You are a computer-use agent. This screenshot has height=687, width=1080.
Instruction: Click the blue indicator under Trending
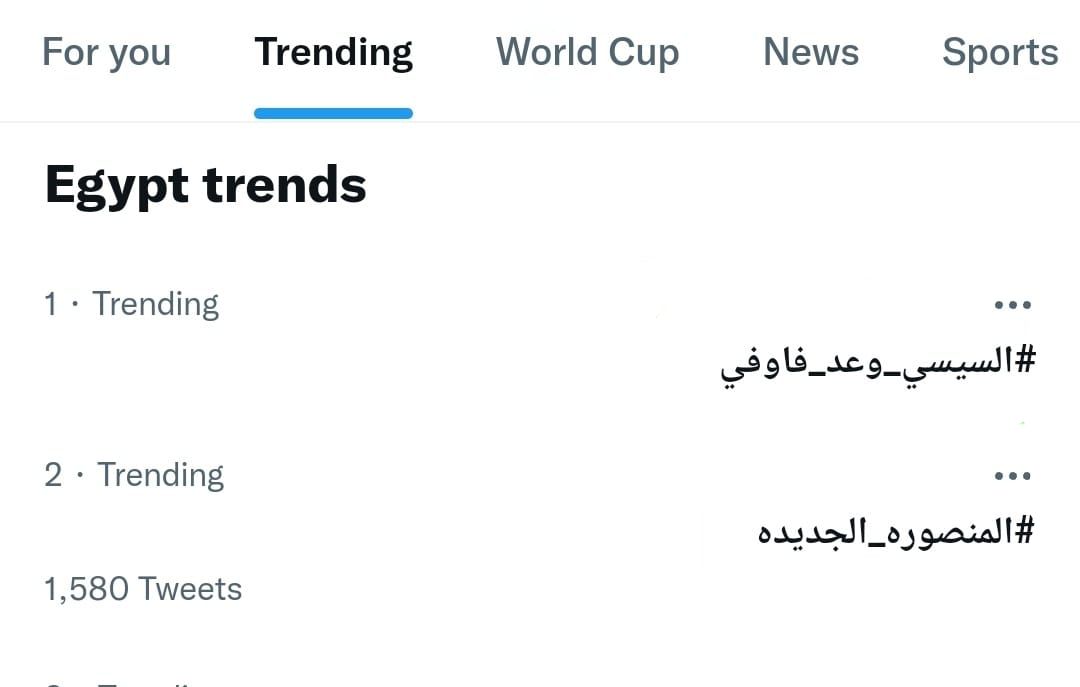pyautogui.click(x=333, y=114)
